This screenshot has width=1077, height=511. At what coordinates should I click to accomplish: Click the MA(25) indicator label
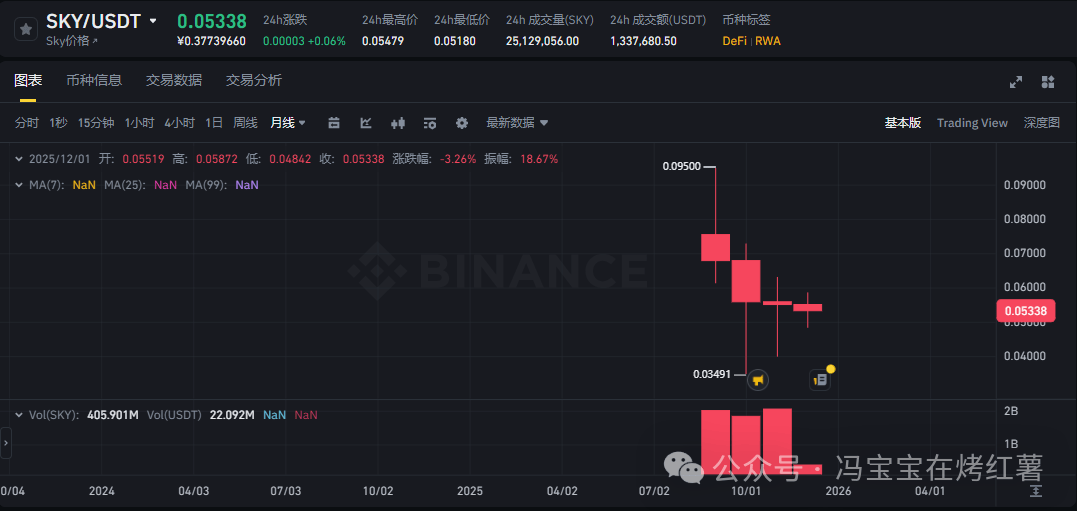pos(125,185)
